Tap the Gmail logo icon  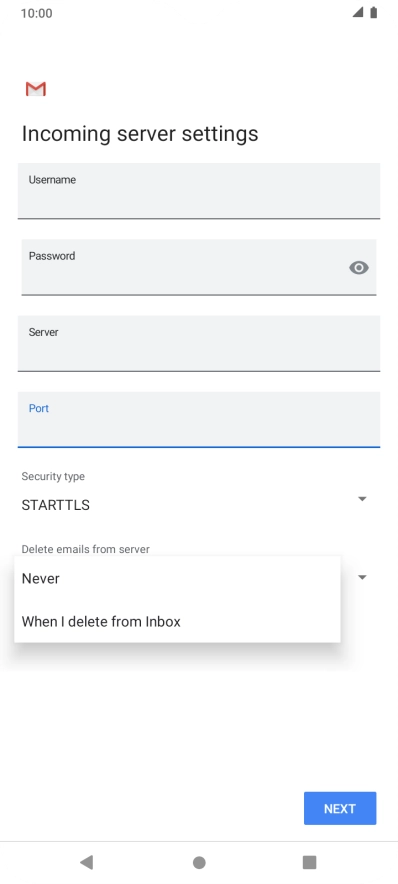36,89
